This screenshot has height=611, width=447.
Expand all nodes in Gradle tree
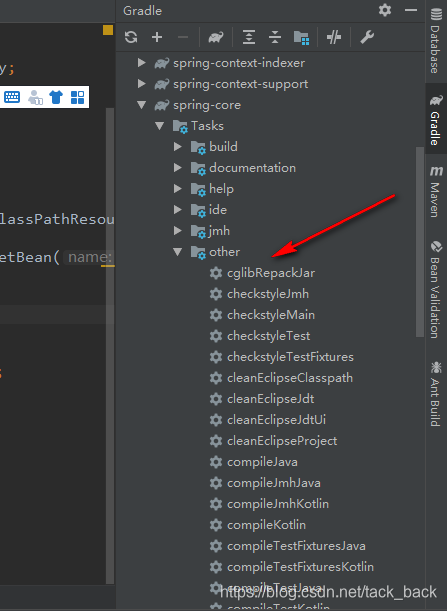point(249,37)
